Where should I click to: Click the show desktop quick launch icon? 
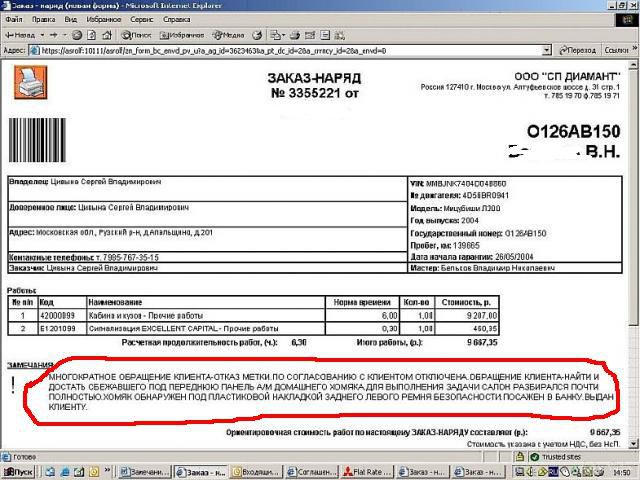point(50,472)
